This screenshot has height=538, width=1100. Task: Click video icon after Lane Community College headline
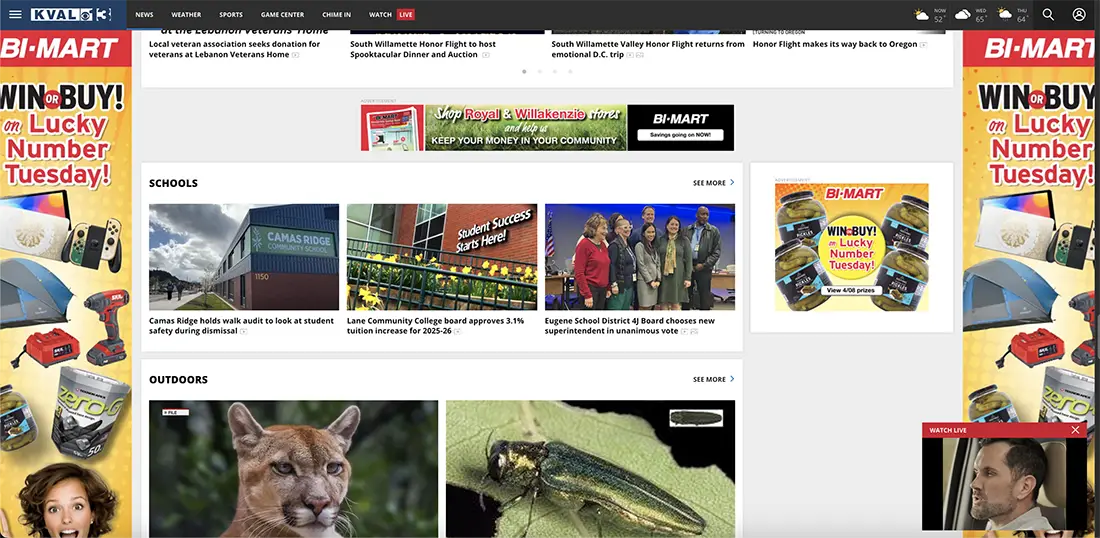[x=457, y=331]
